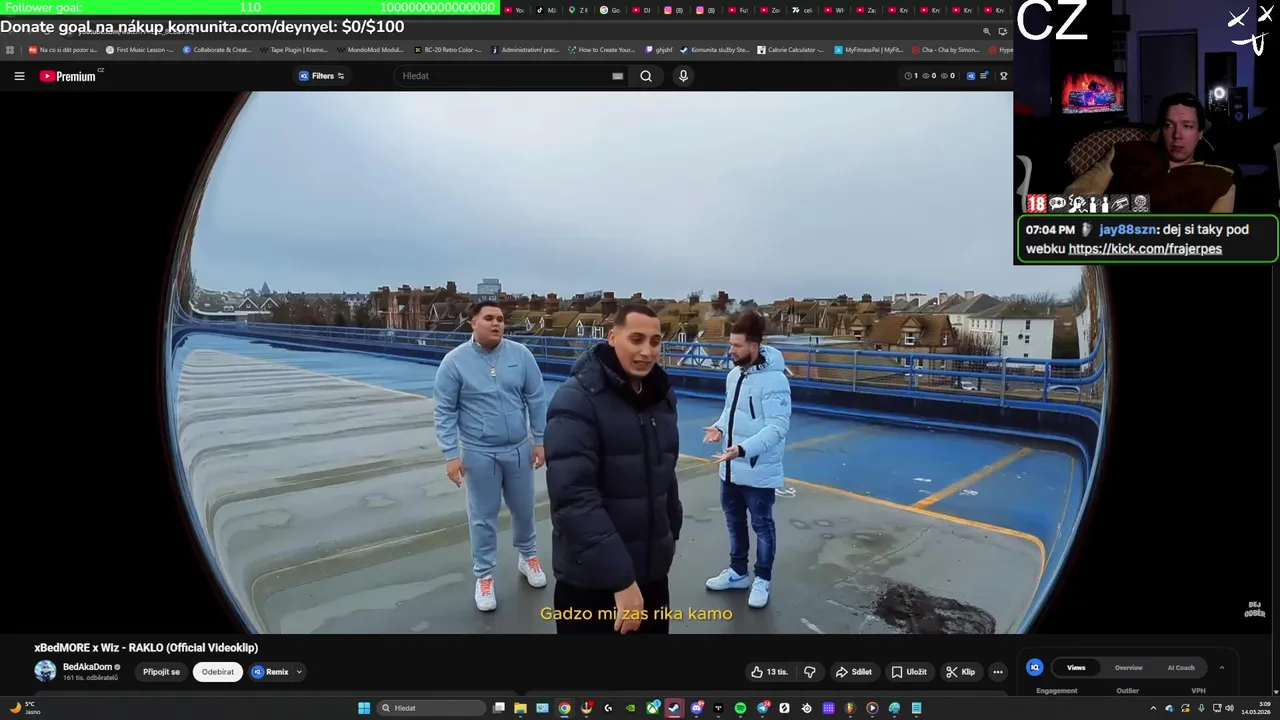Image resolution: width=1280 pixels, height=720 pixels.
Task: Open Google Chrome from the taskbar
Action: pos(564,708)
